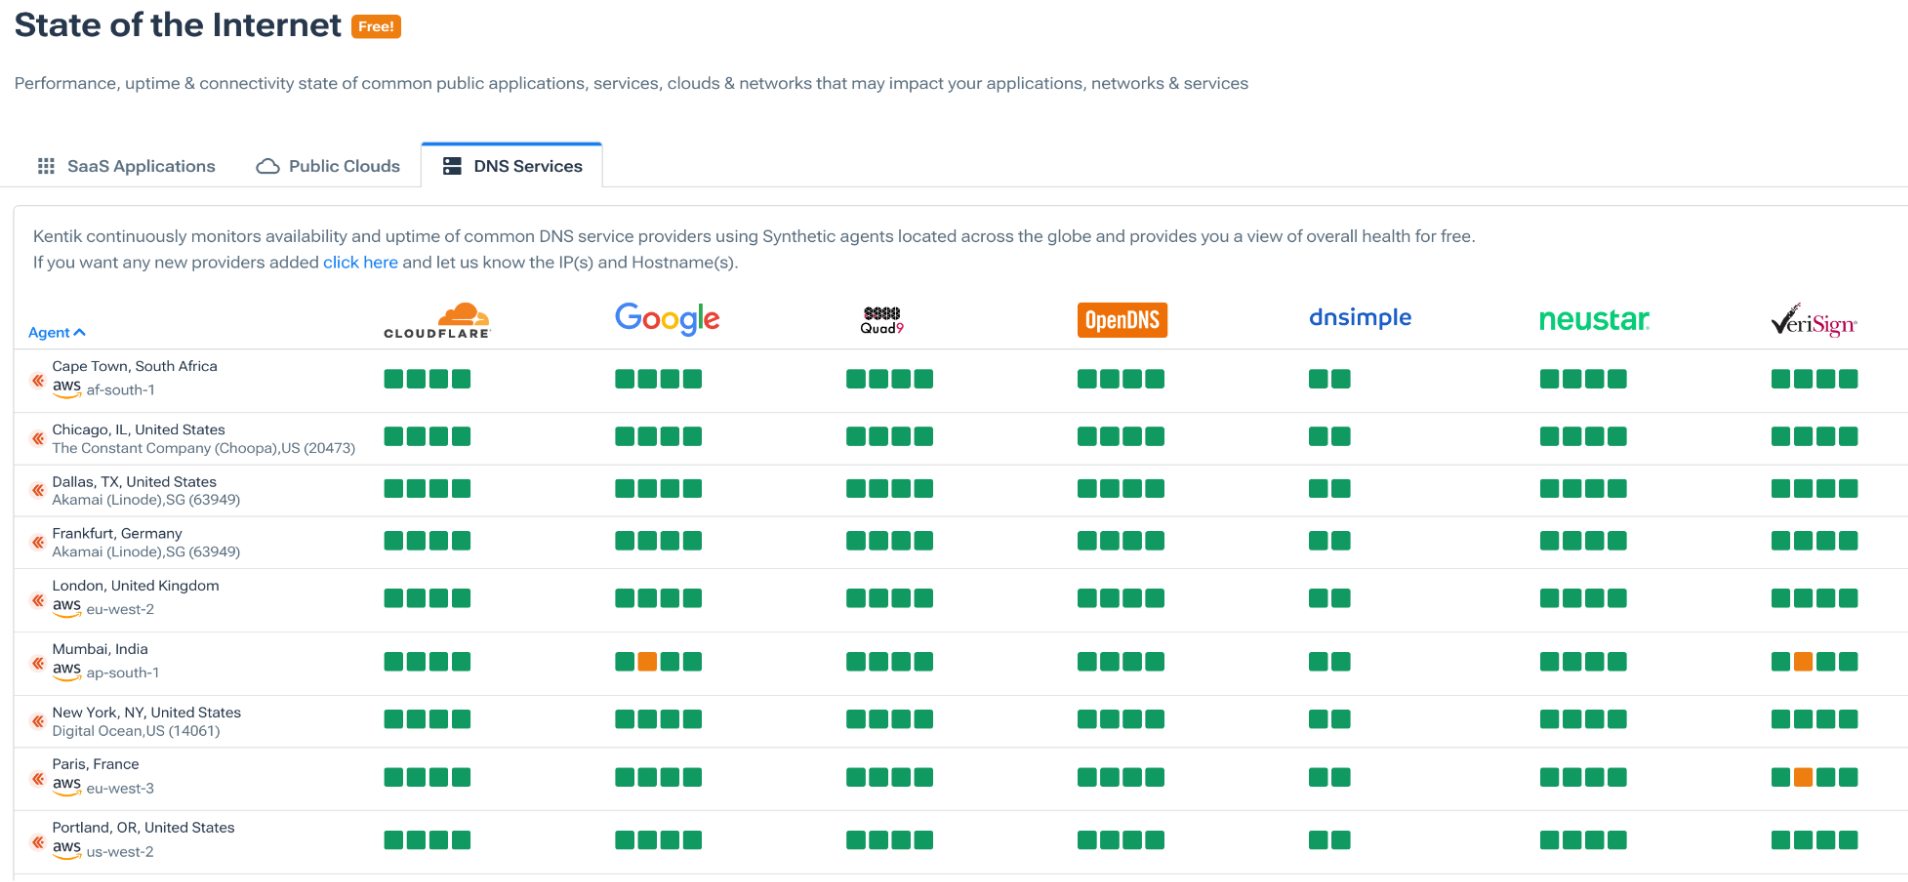Image resolution: width=1908 pixels, height=882 pixels.
Task: Click 'Digital Ocean,US (14061)' provider text
Action: coord(136,731)
